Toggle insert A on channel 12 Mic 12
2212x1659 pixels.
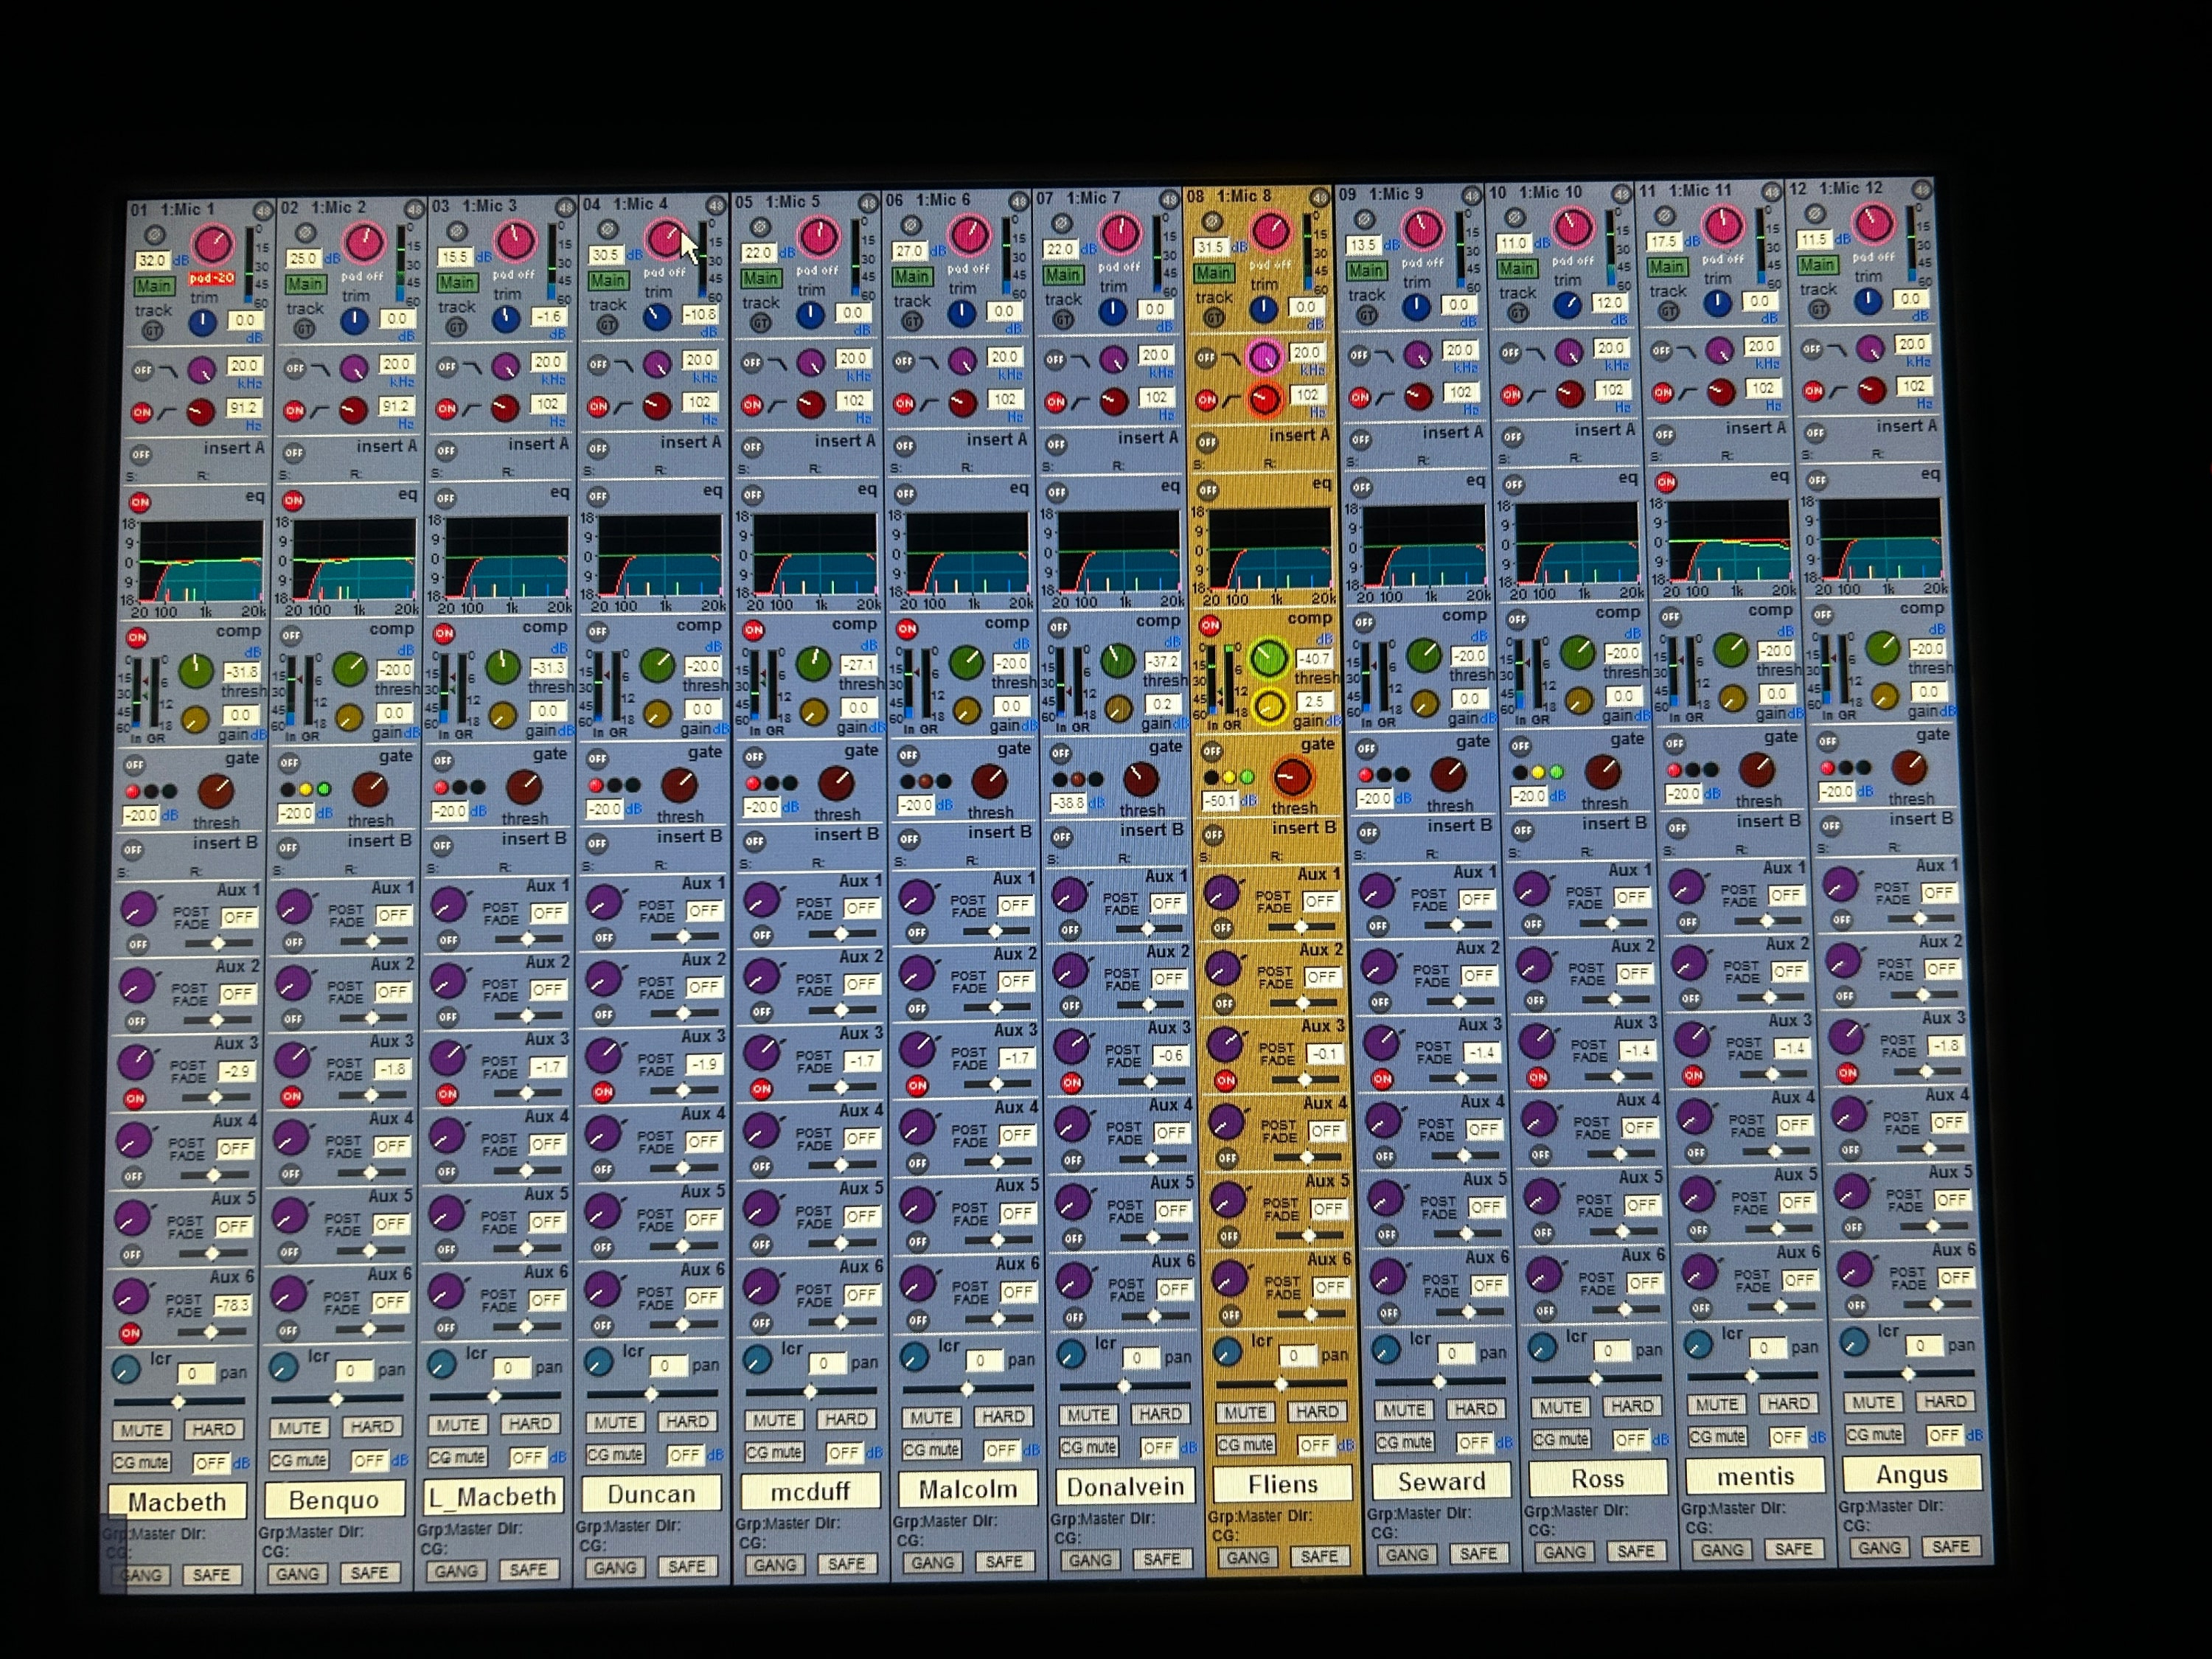point(1815,433)
